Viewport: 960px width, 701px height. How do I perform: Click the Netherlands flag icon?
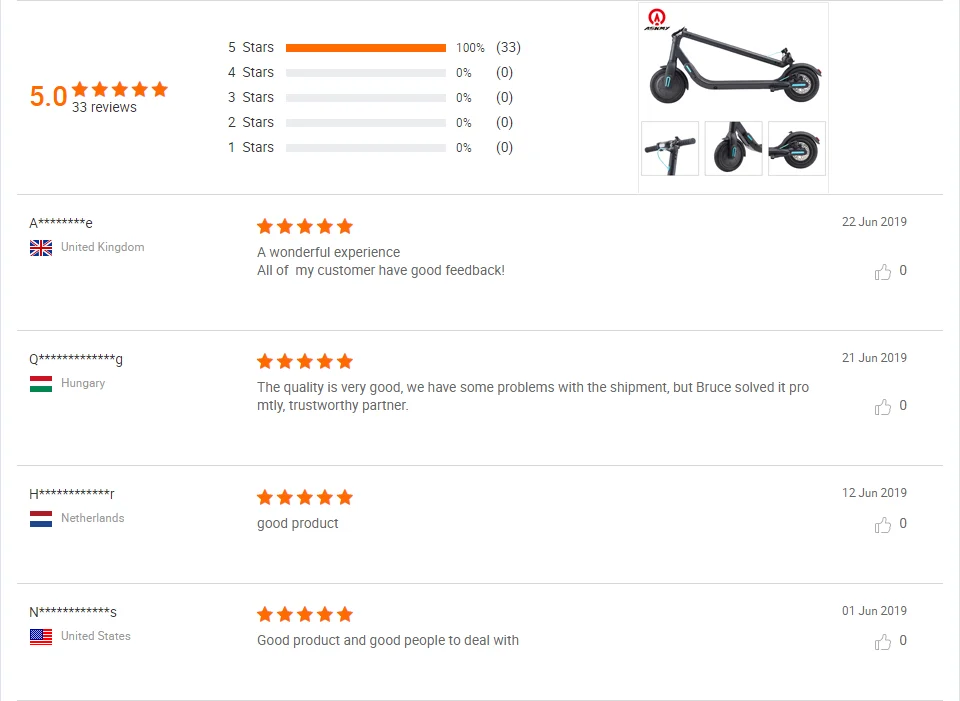pos(41,519)
